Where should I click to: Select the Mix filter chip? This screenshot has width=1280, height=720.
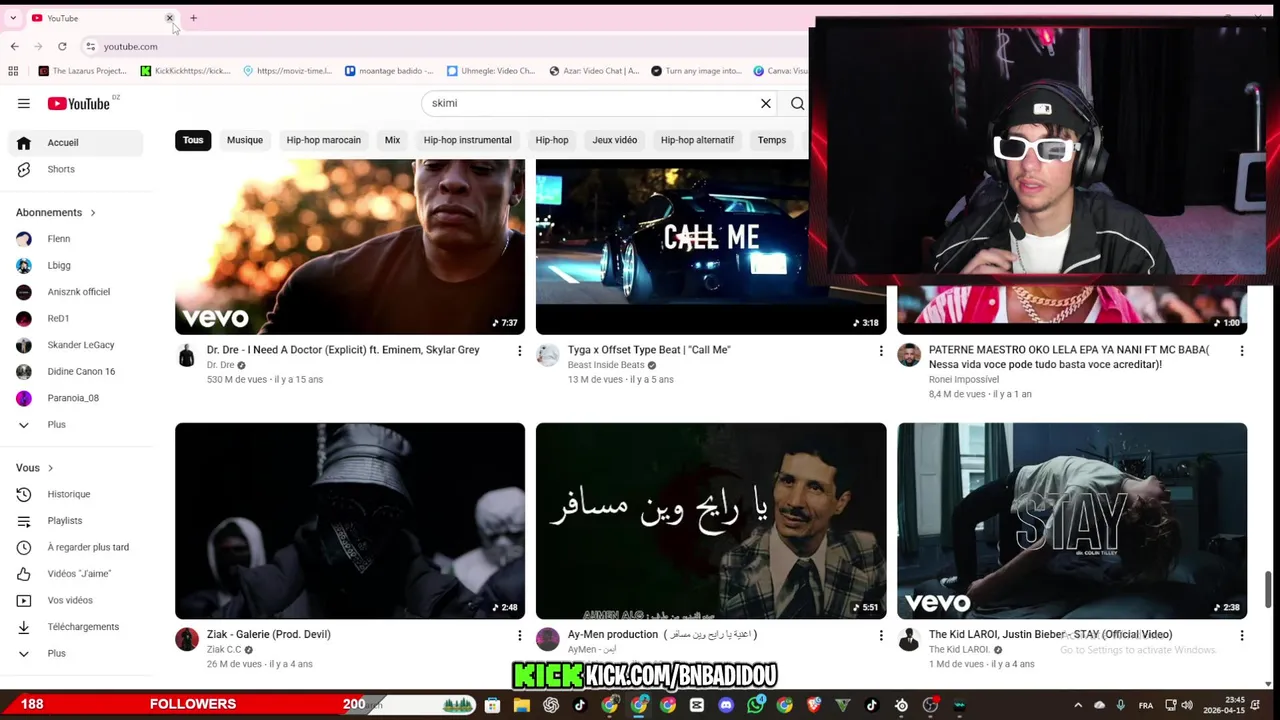click(392, 140)
